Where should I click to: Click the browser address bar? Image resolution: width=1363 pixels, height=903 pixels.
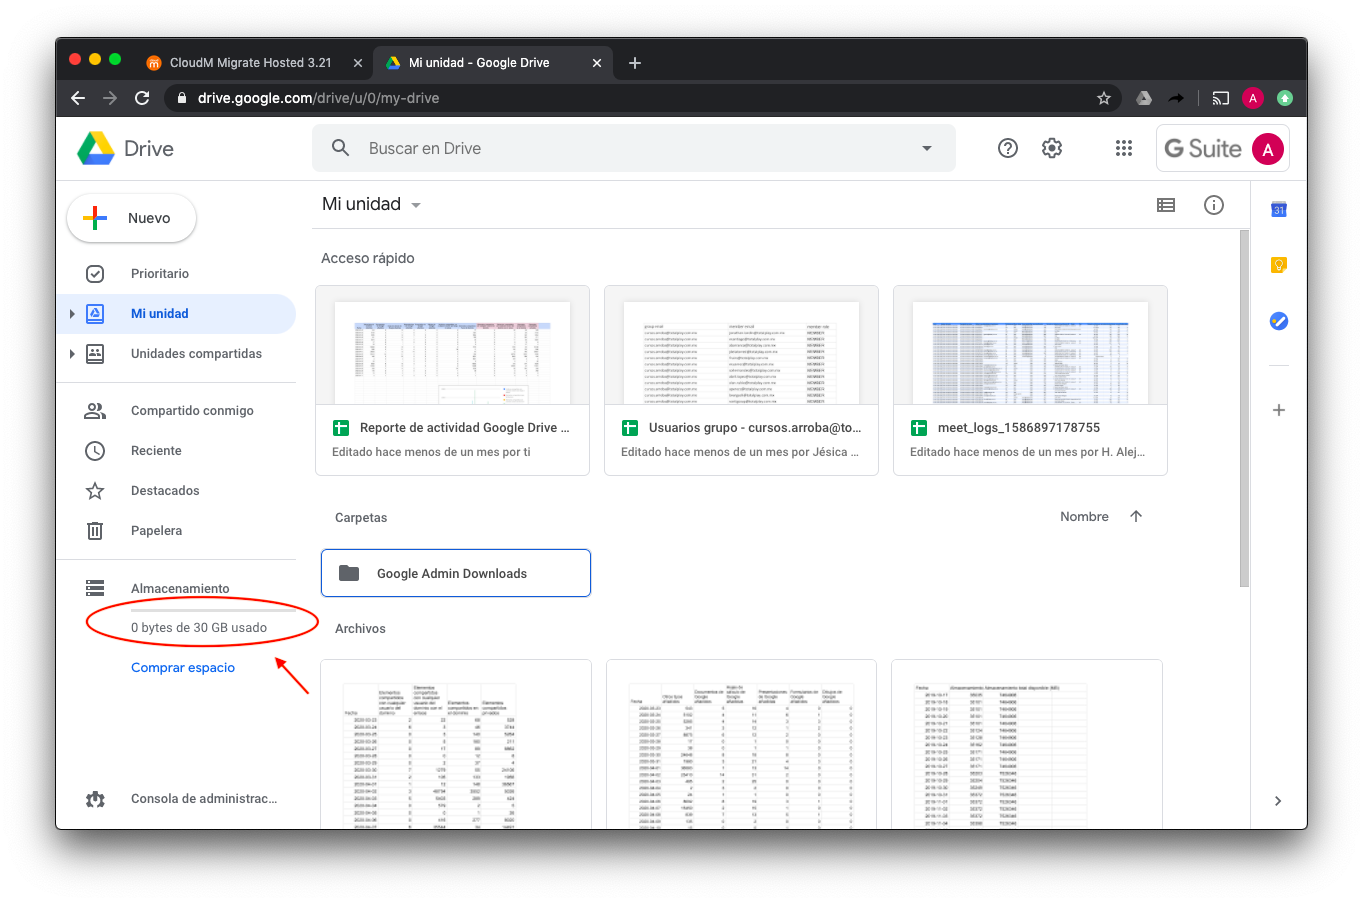tap(643, 98)
